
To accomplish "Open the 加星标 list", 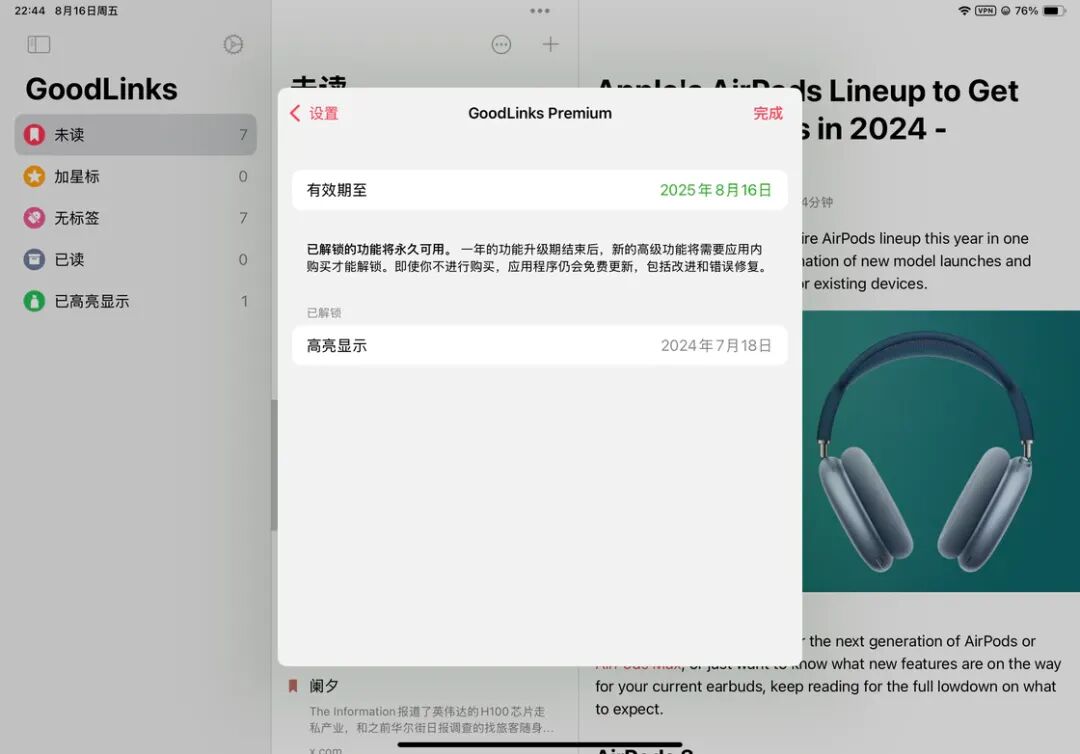I will (136, 176).
